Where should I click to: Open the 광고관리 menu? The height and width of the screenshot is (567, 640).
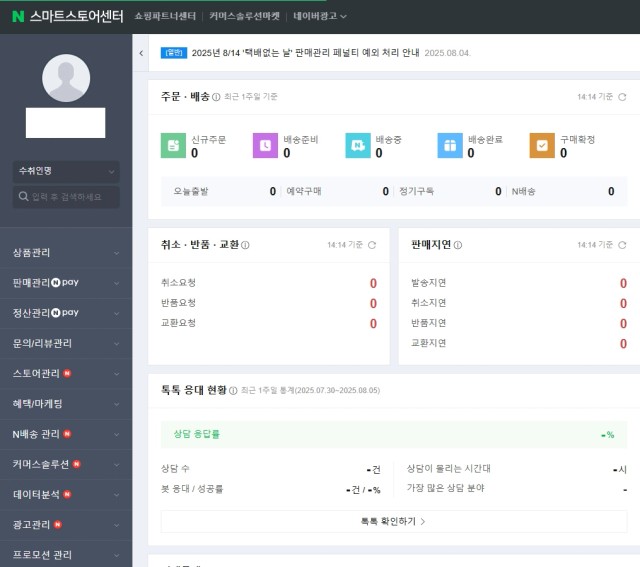pyautogui.click(x=66, y=525)
